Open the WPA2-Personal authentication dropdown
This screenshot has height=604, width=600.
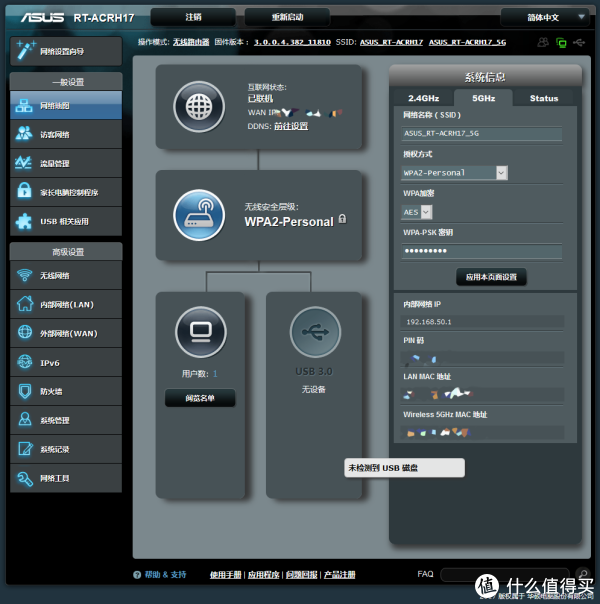(454, 173)
